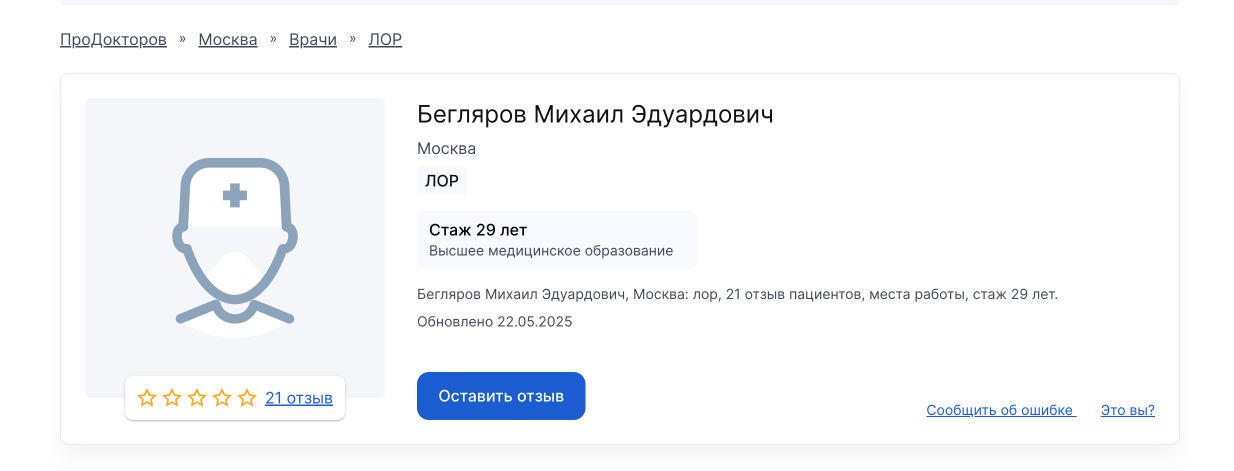Click the Бегляров Михаил Эдуардович heading
This screenshot has width=1234, height=471.
595,114
